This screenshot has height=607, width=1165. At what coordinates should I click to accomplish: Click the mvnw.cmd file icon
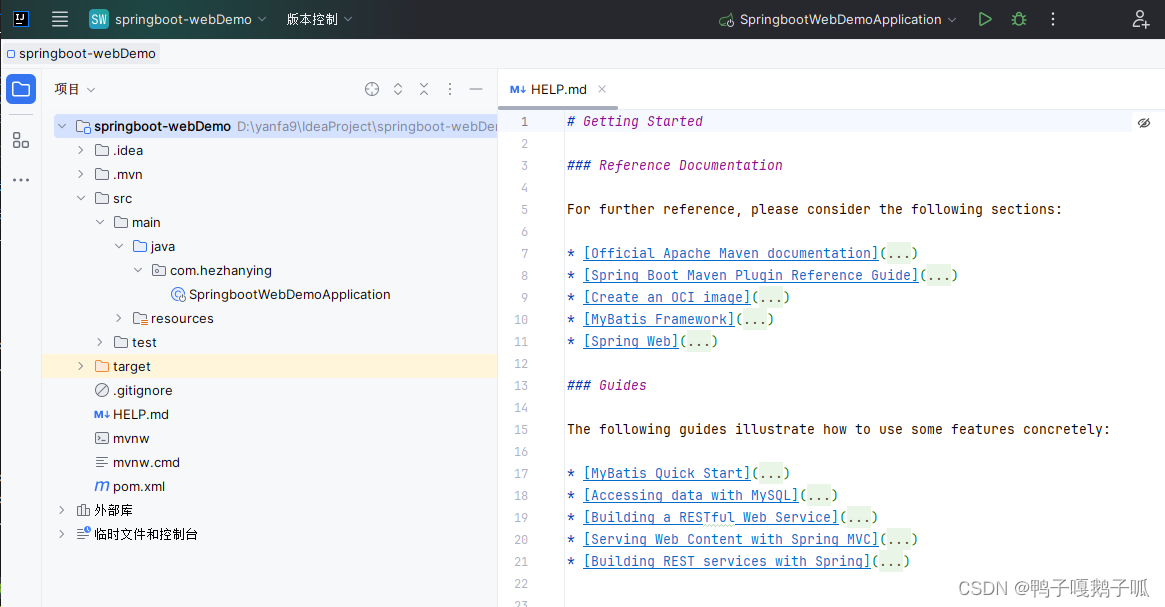click(102, 462)
